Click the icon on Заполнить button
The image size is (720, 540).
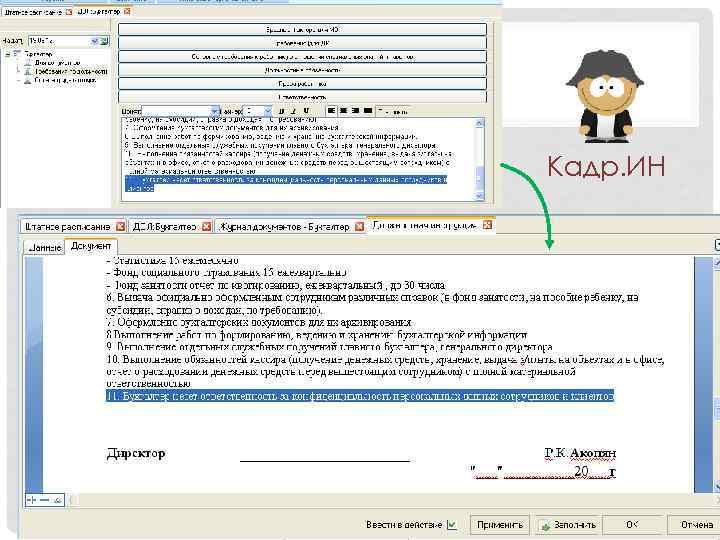[x=546, y=525]
